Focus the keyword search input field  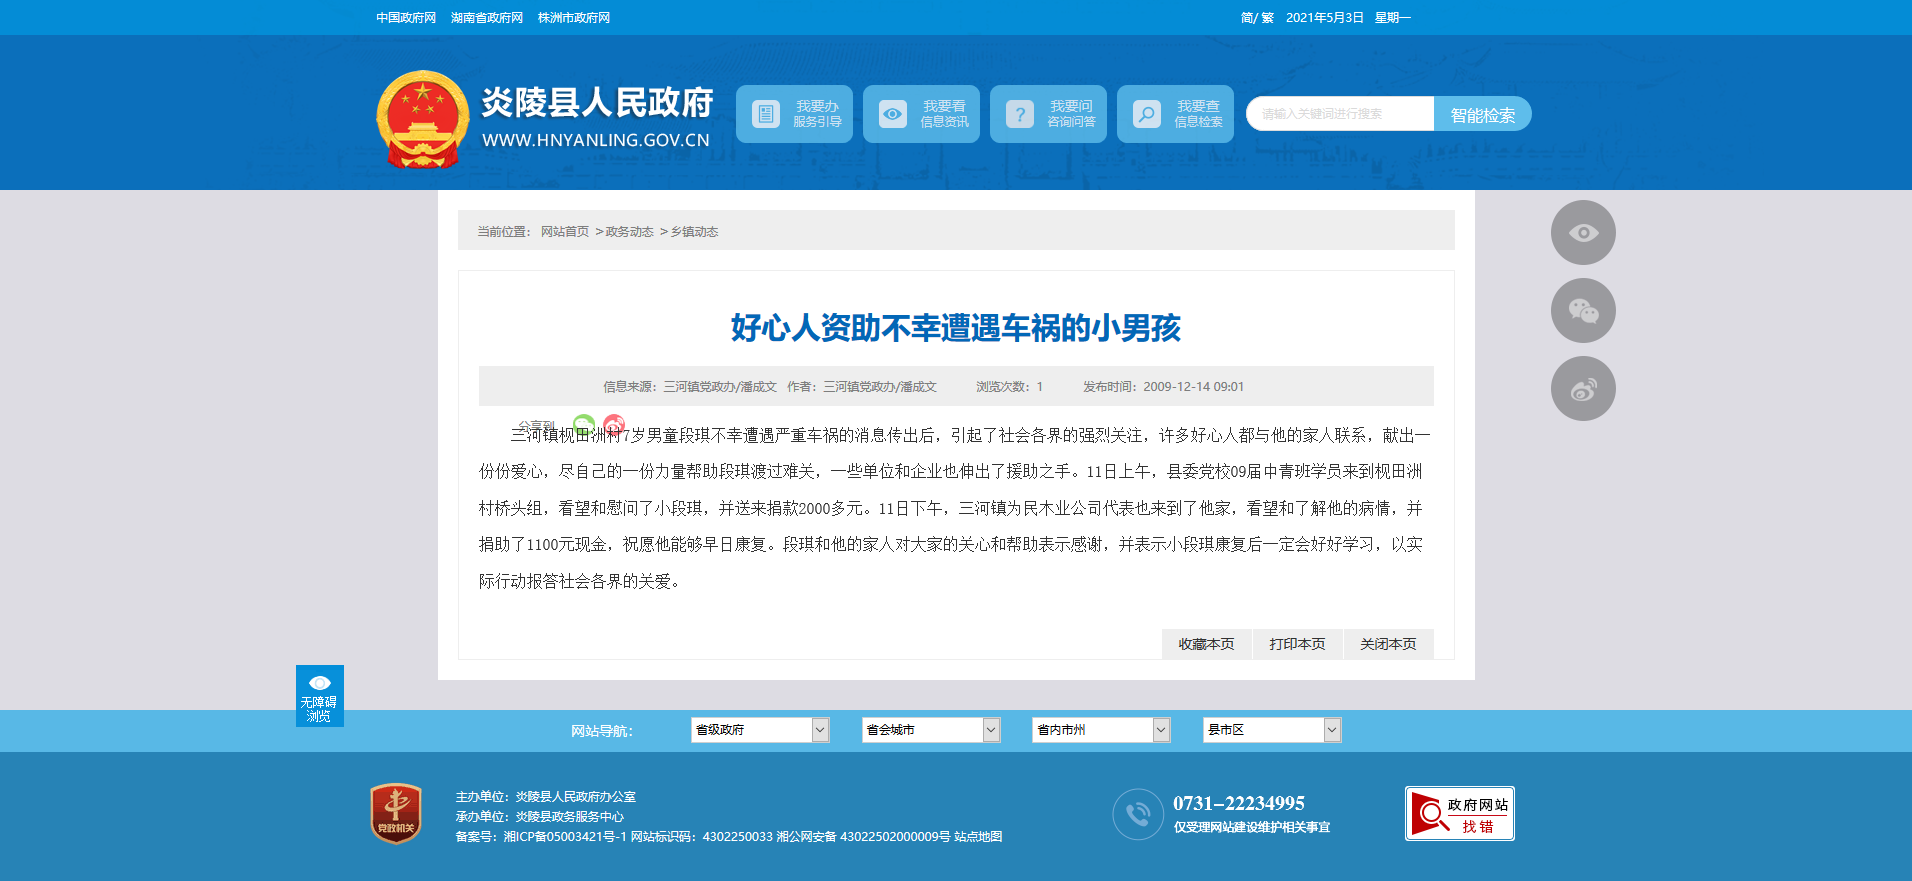tap(1340, 114)
